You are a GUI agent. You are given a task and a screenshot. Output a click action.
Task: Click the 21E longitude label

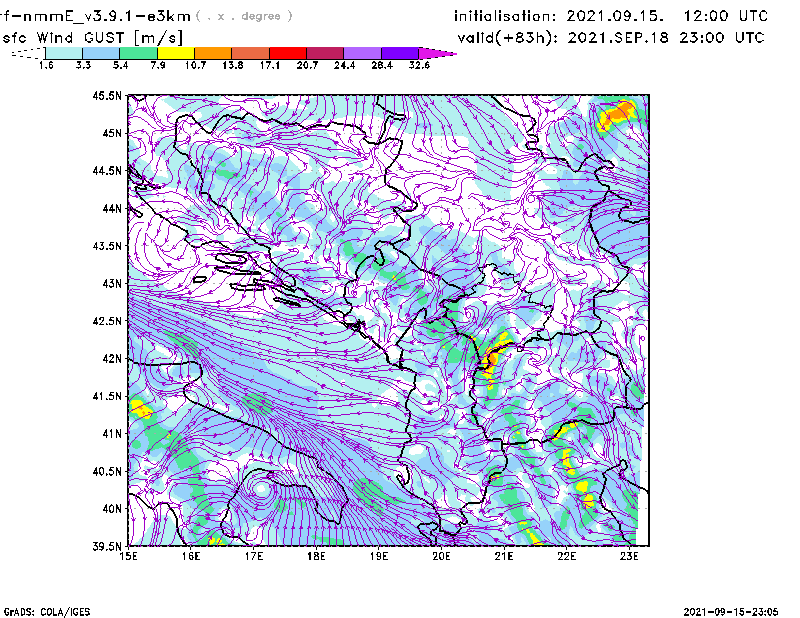click(504, 556)
